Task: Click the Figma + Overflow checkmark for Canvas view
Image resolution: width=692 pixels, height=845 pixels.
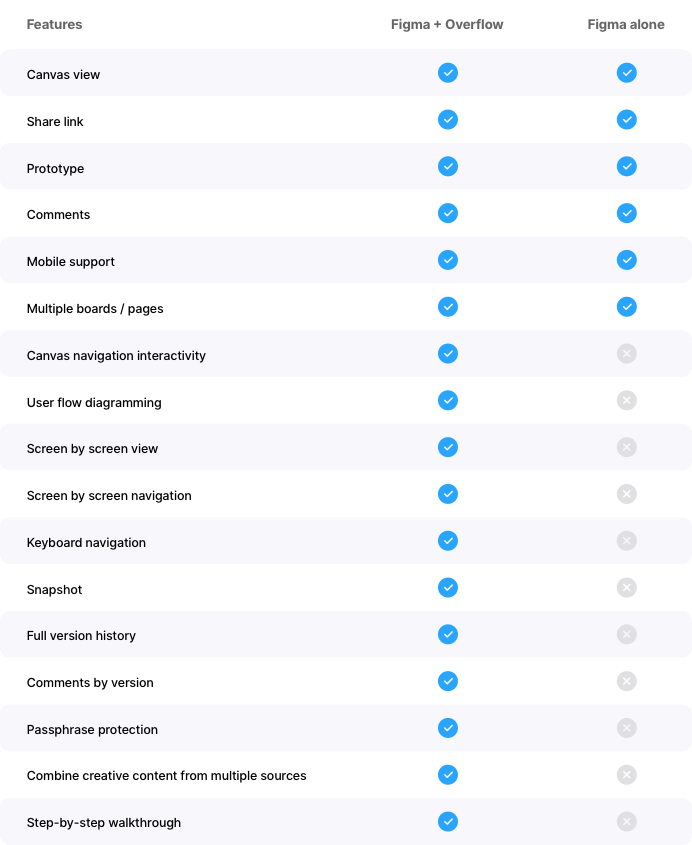Action: (x=448, y=73)
